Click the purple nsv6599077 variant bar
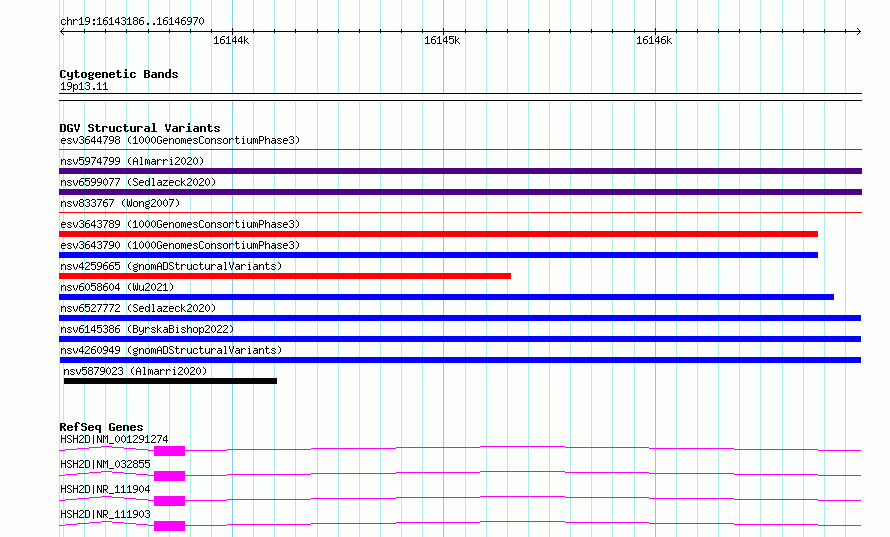890x537 pixels. pos(460,192)
